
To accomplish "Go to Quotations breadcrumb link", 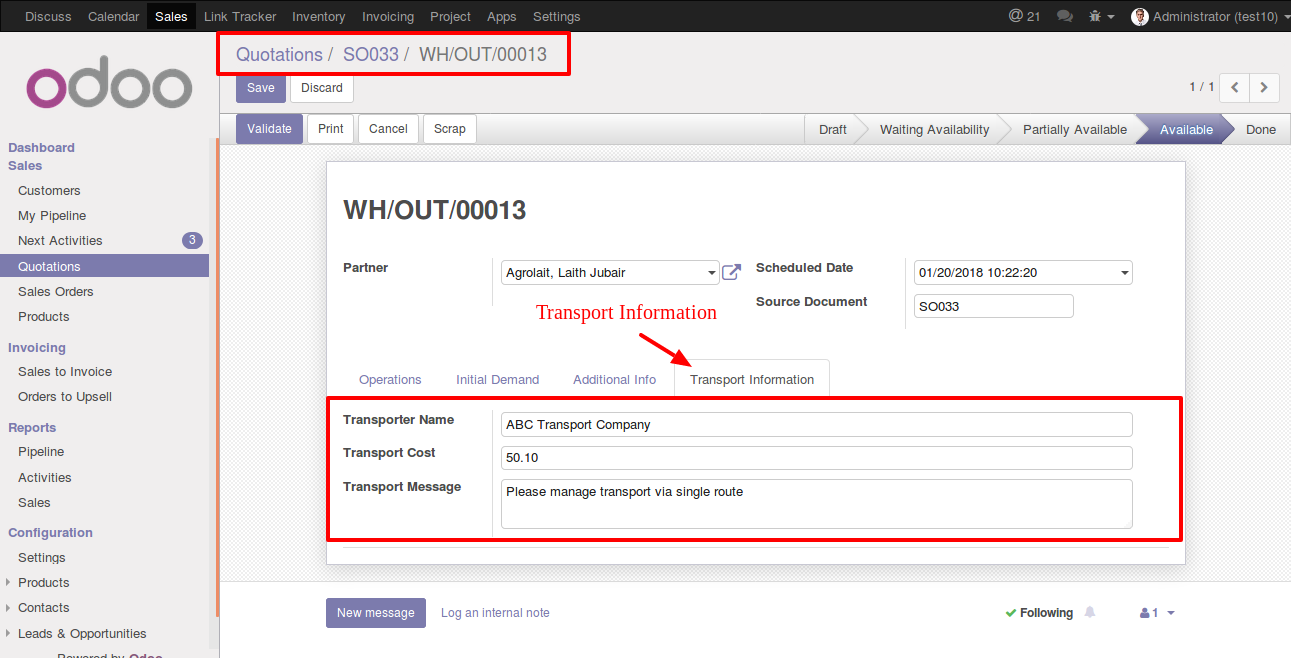I will pos(279,54).
